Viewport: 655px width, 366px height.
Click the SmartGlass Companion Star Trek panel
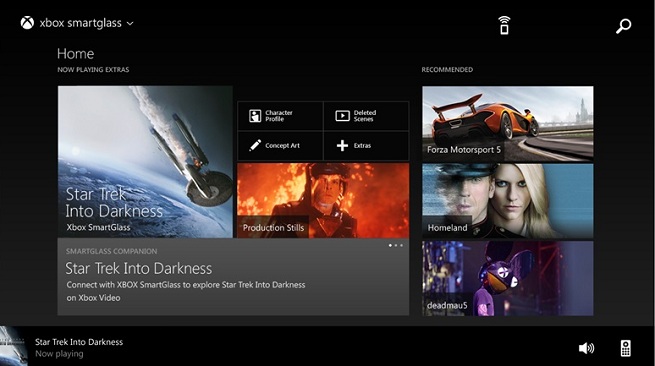click(233, 277)
